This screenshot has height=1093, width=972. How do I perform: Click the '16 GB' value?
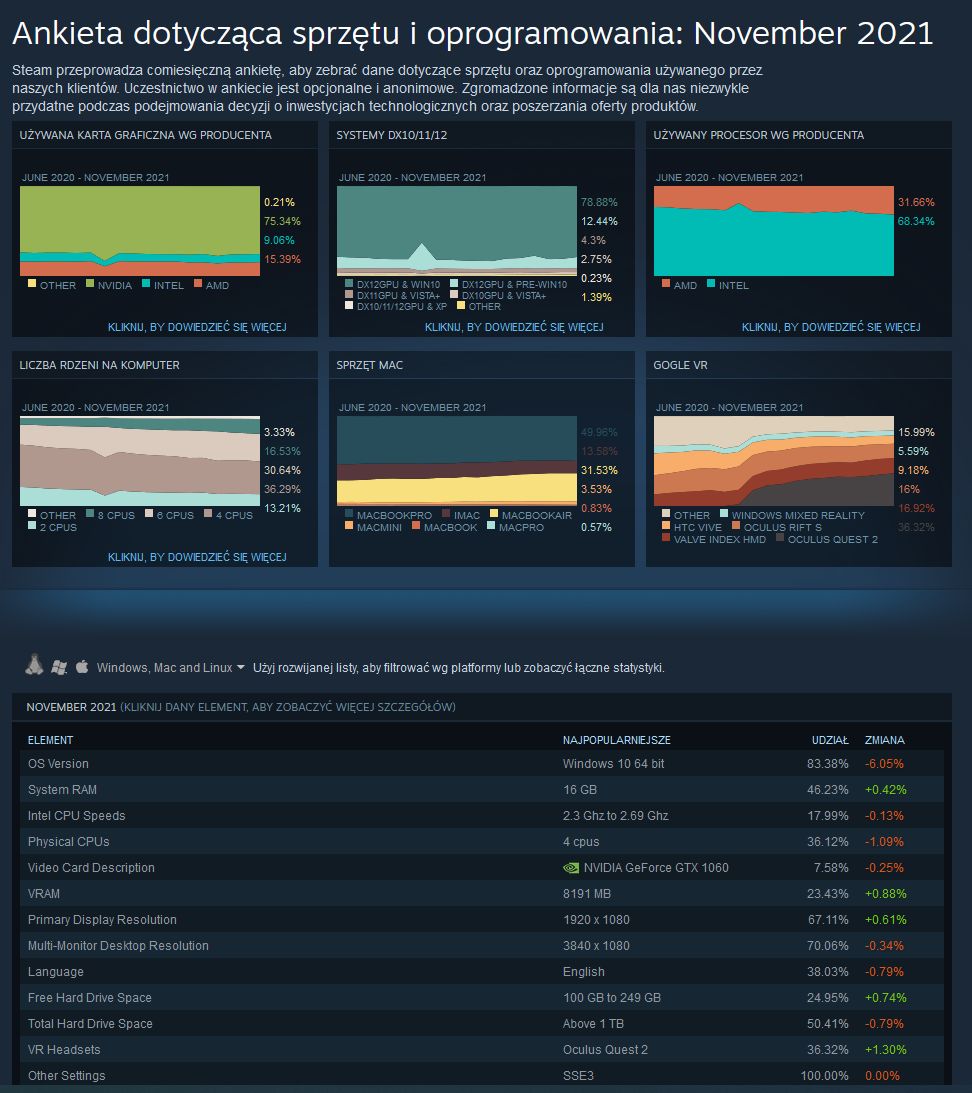tap(580, 790)
